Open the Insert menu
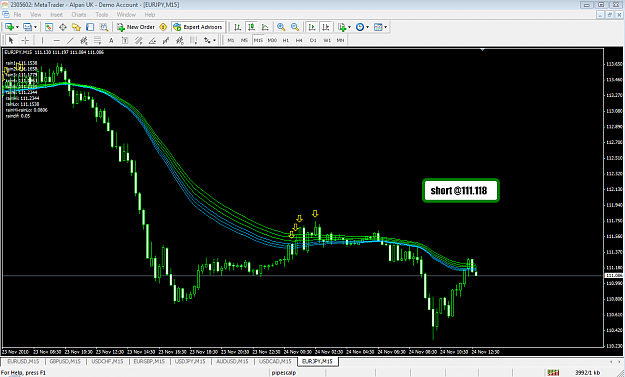This screenshot has width=625, height=377. tap(56, 15)
